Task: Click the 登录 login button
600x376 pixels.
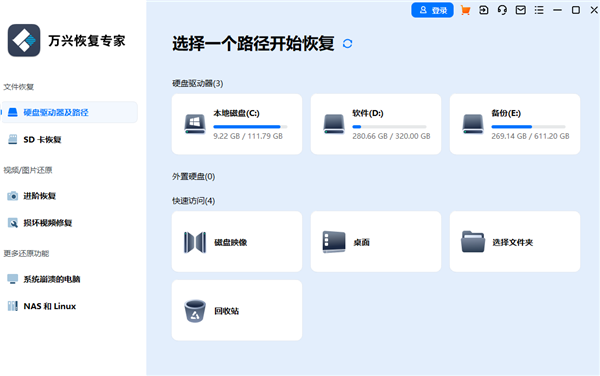Action: click(432, 10)
